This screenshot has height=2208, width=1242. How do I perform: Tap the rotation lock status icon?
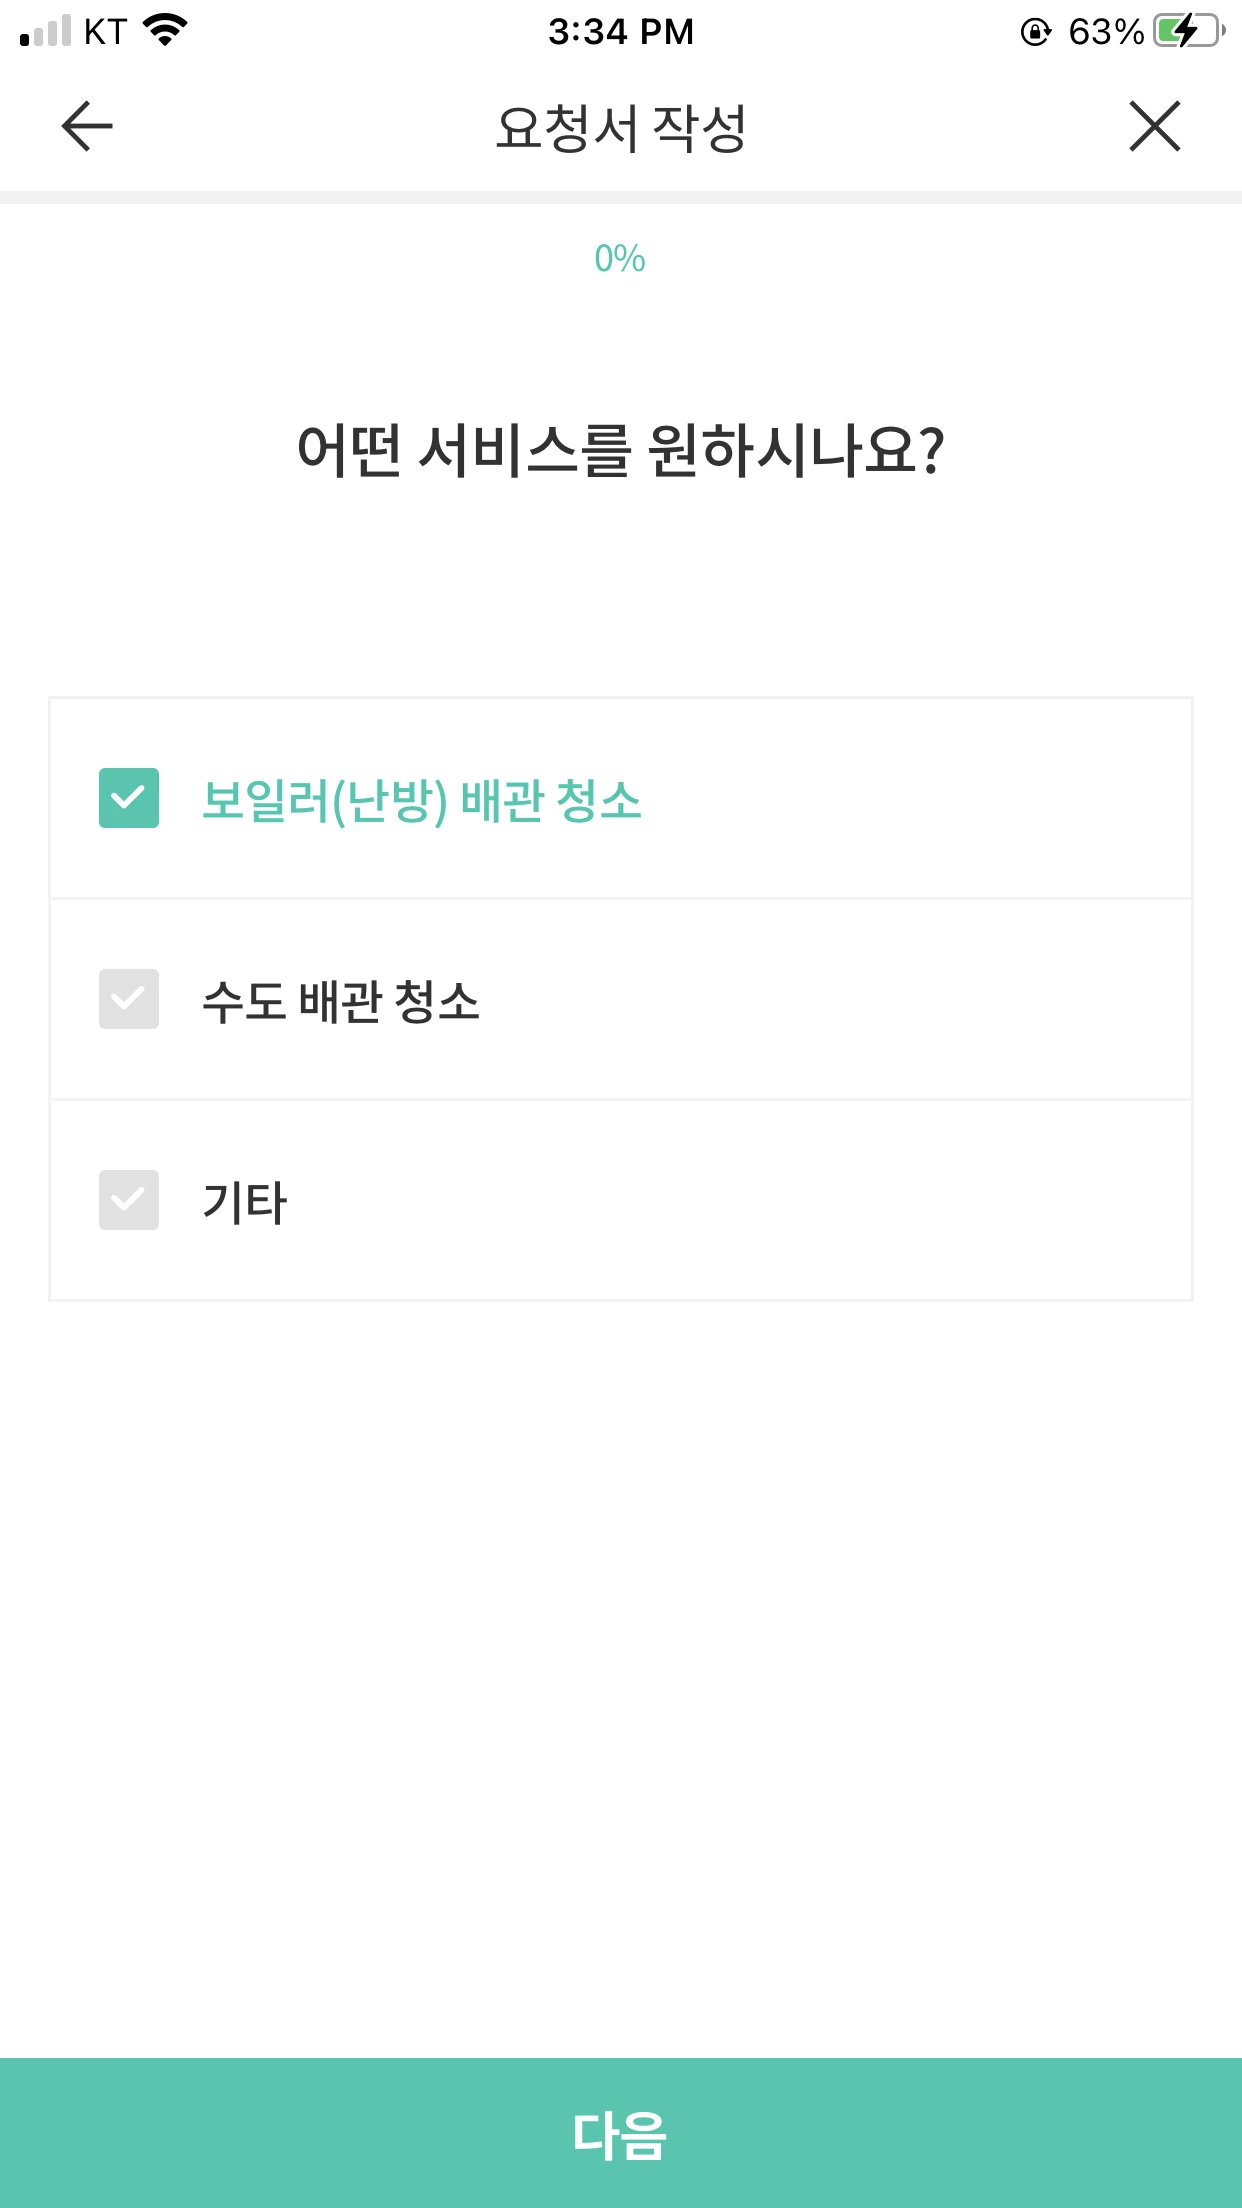(1035, 32)
